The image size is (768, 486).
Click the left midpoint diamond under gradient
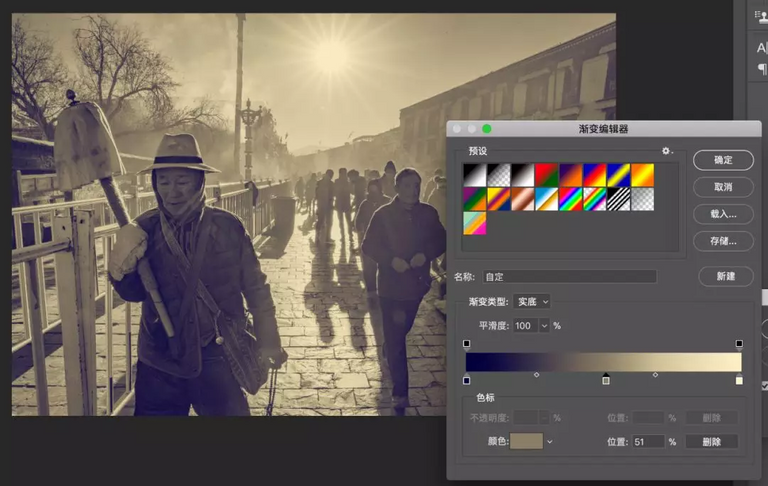536,375
